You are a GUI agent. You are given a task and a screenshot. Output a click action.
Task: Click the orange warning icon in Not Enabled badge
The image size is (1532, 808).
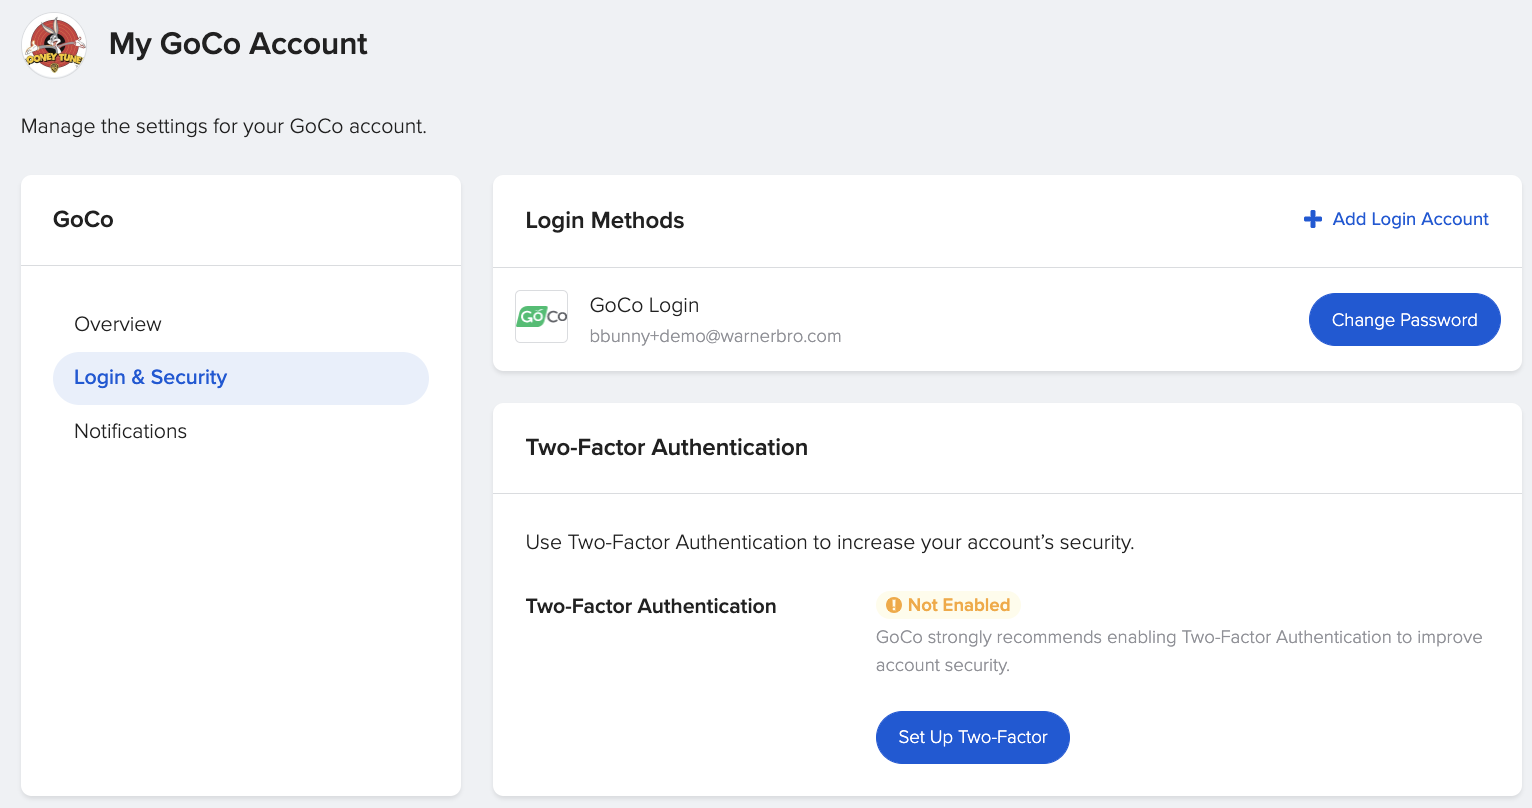[891, 604]
